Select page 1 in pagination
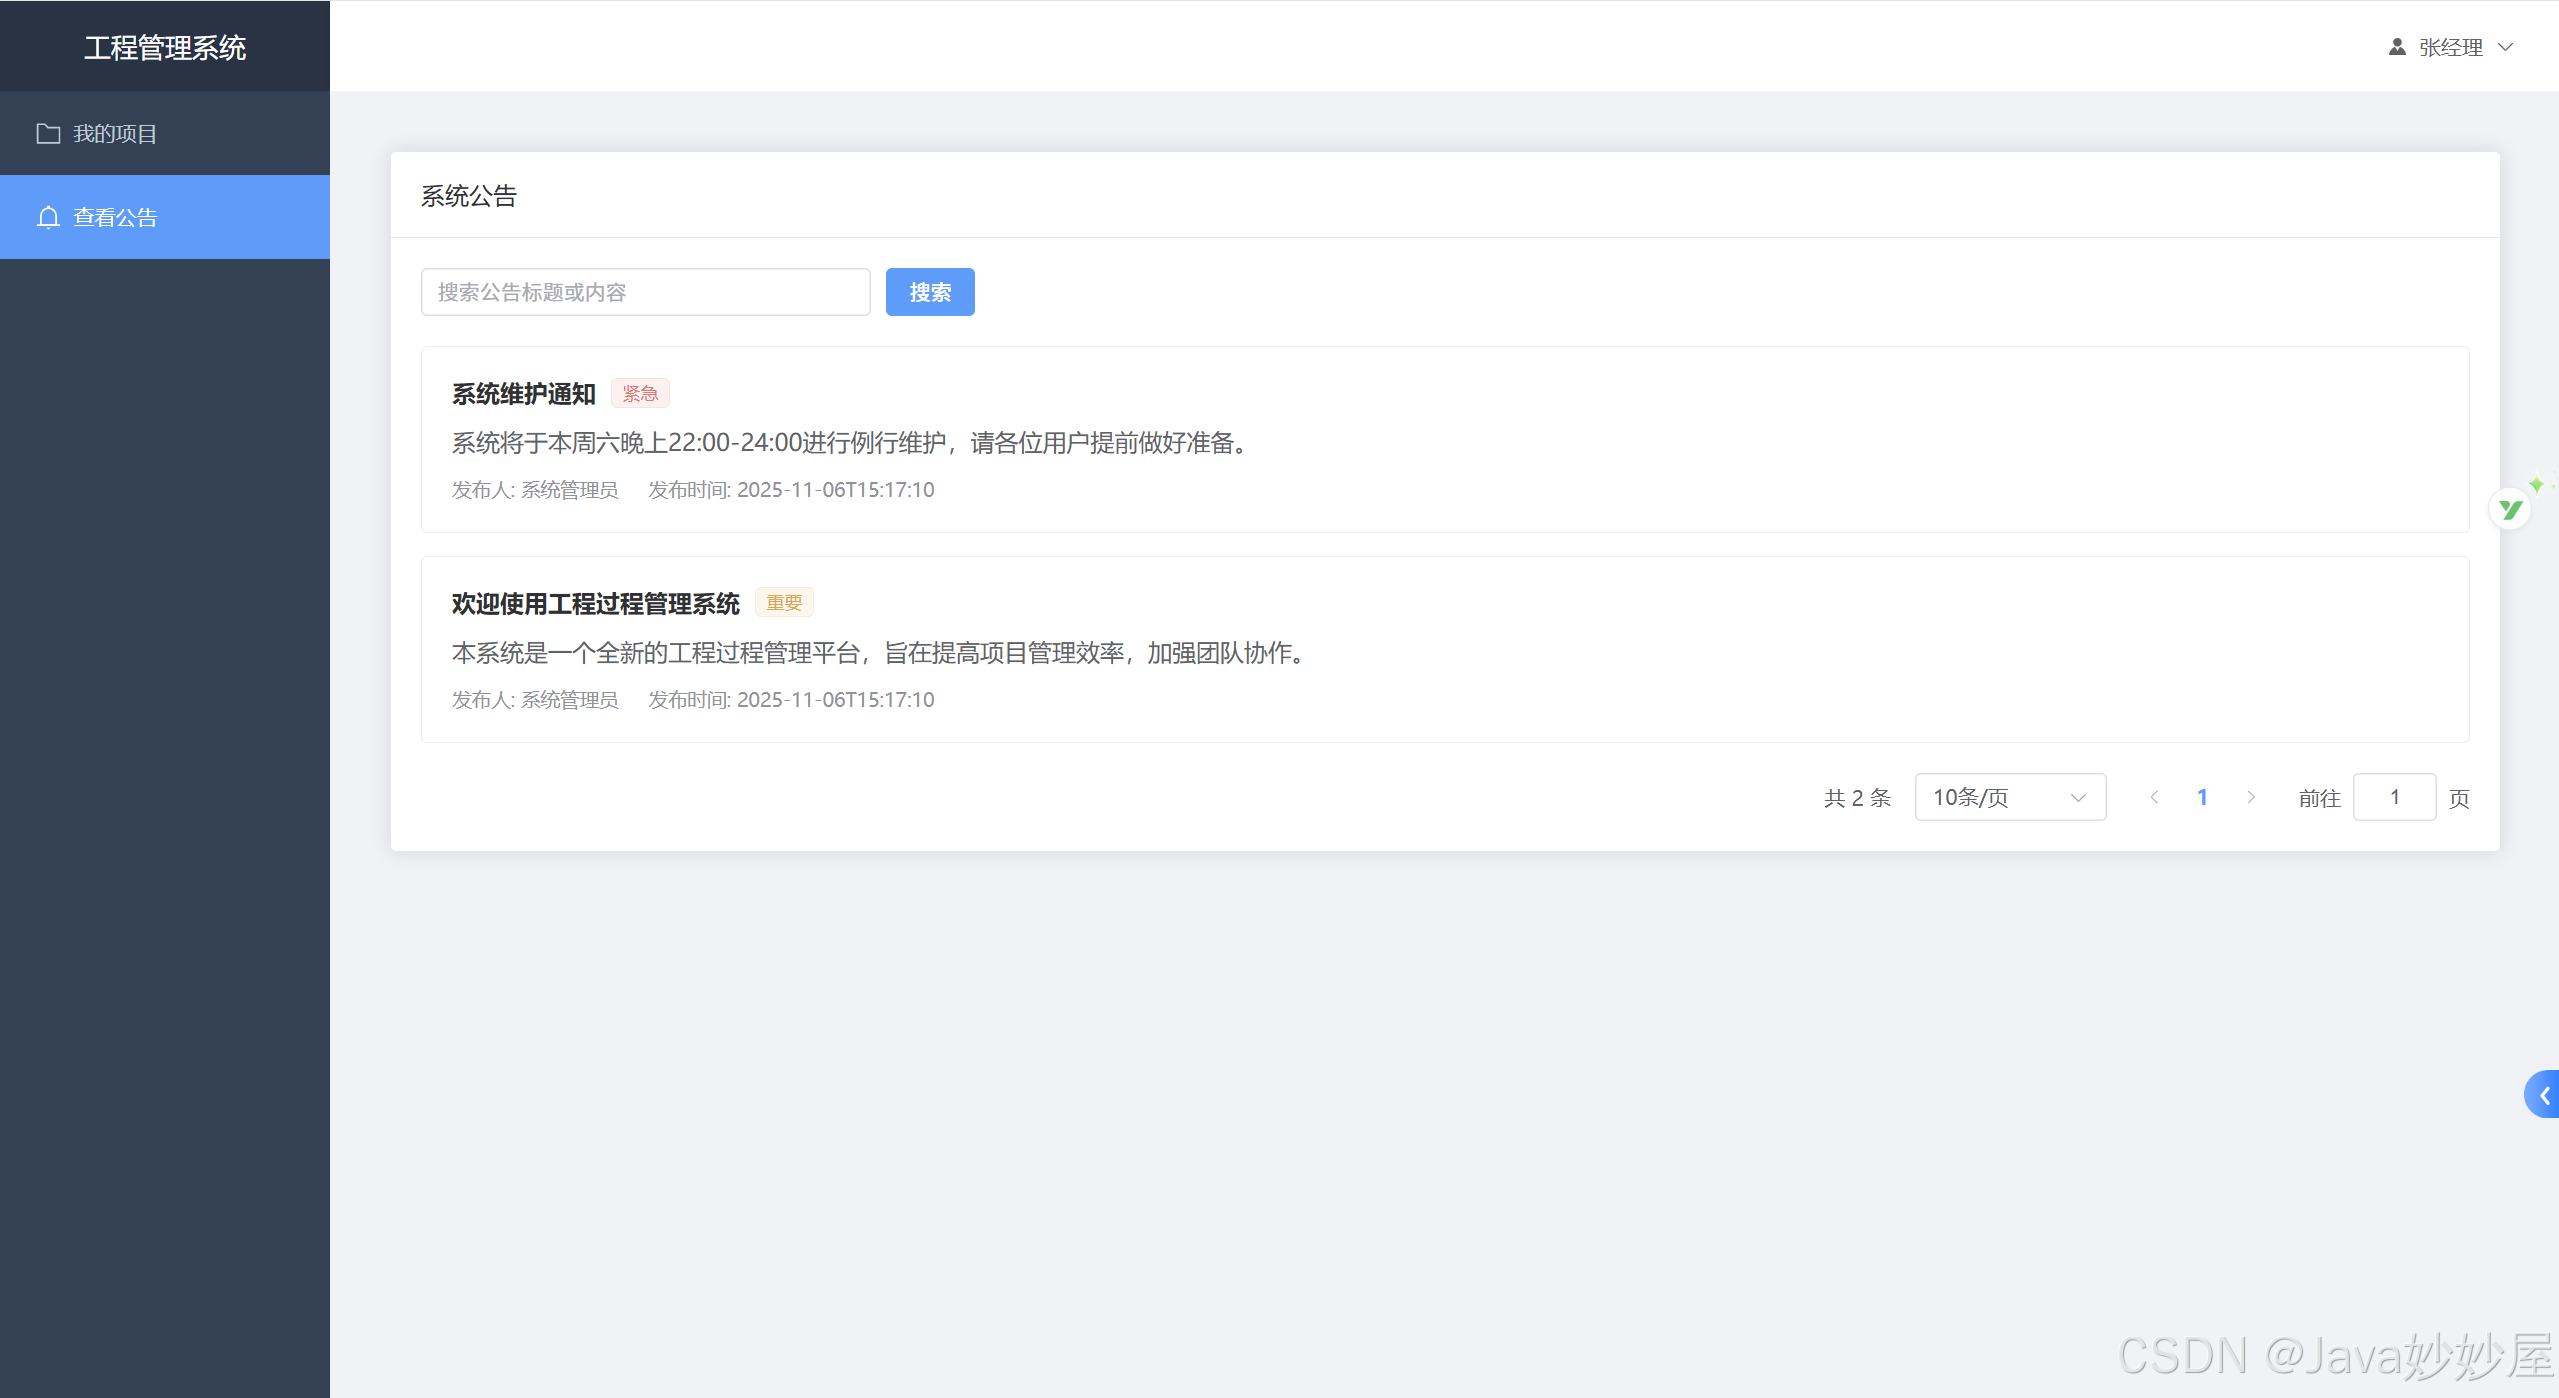The image size is (2559, 1398). pos(2202,797)
